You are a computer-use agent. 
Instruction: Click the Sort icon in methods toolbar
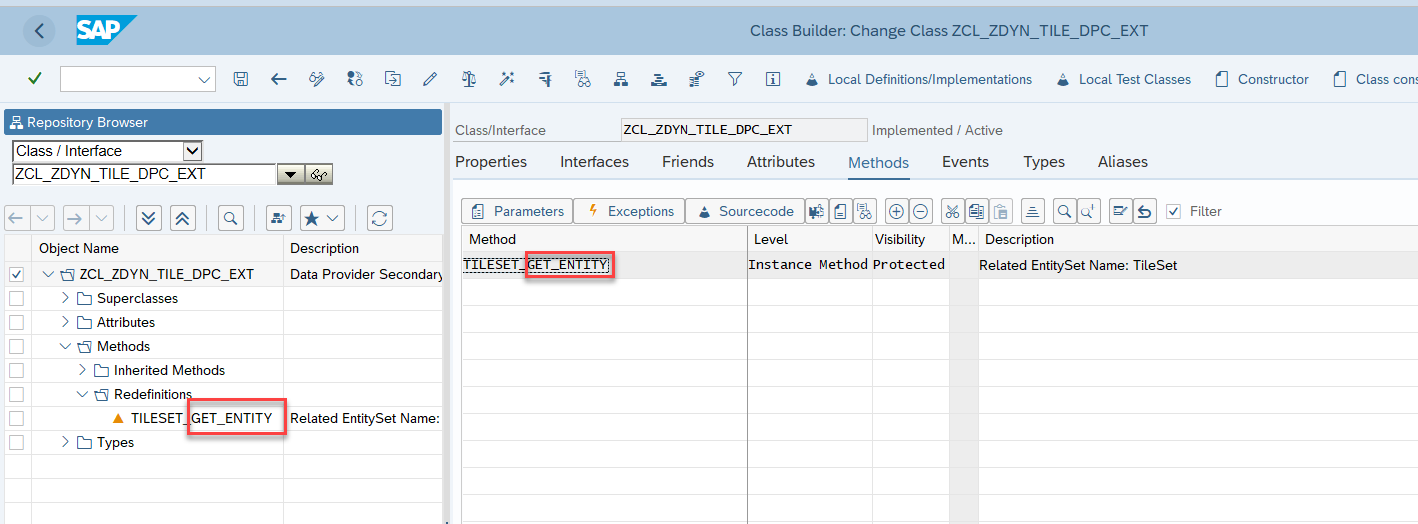point(1033,211)
